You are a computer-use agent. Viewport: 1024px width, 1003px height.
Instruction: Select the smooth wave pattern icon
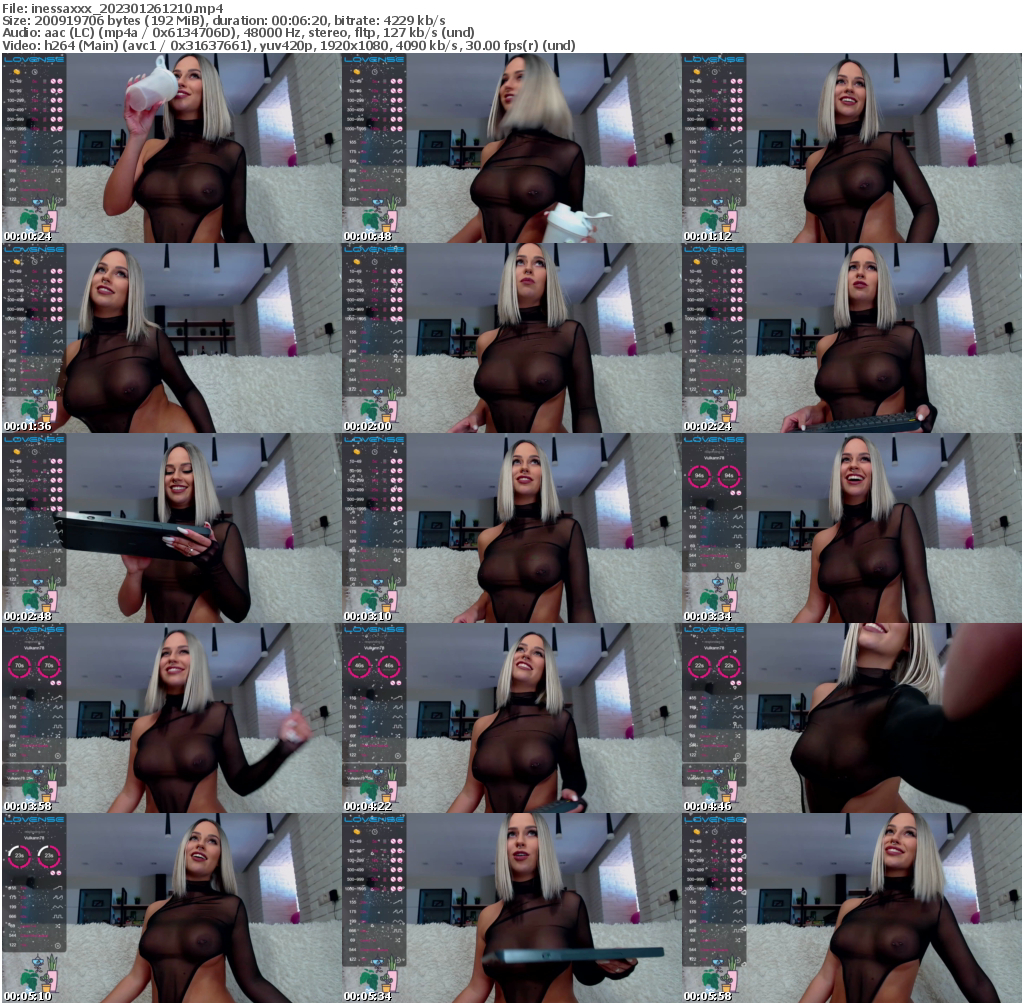pyautogui.click(x=57, y=161)
